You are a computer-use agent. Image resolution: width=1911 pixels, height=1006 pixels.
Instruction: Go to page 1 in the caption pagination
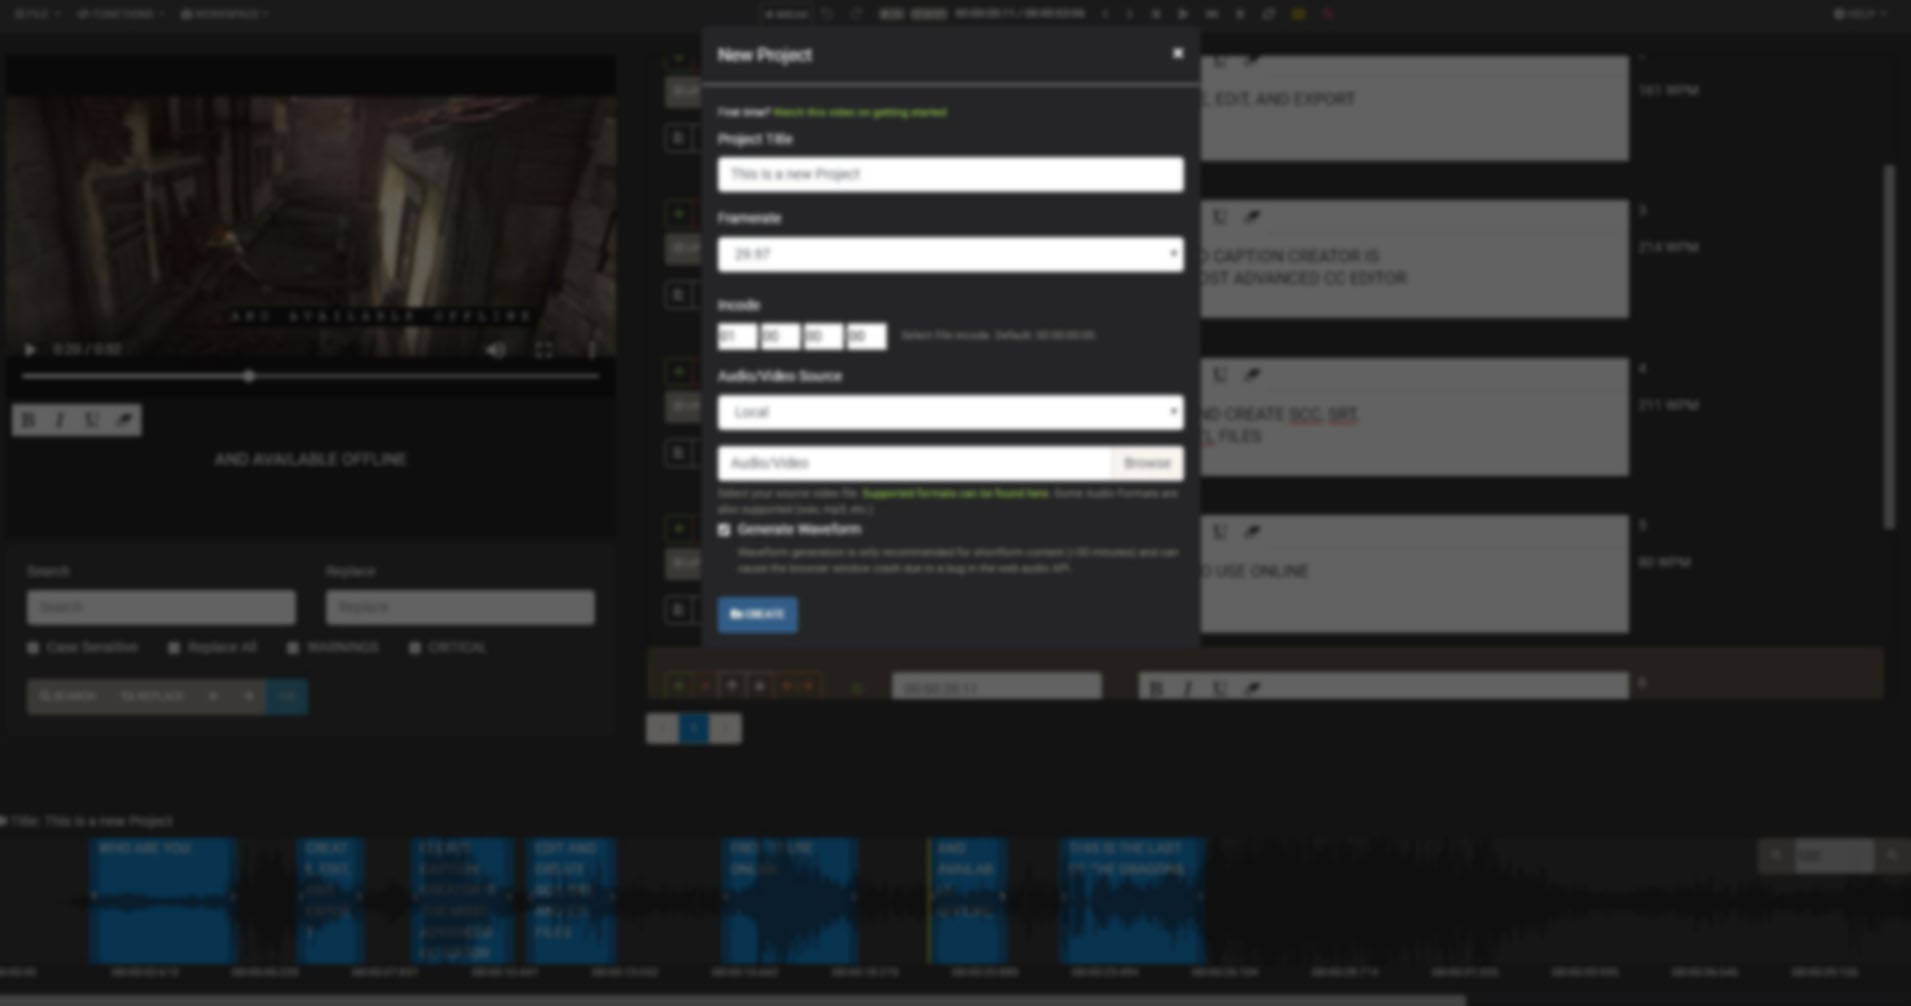tap(694, 728)
